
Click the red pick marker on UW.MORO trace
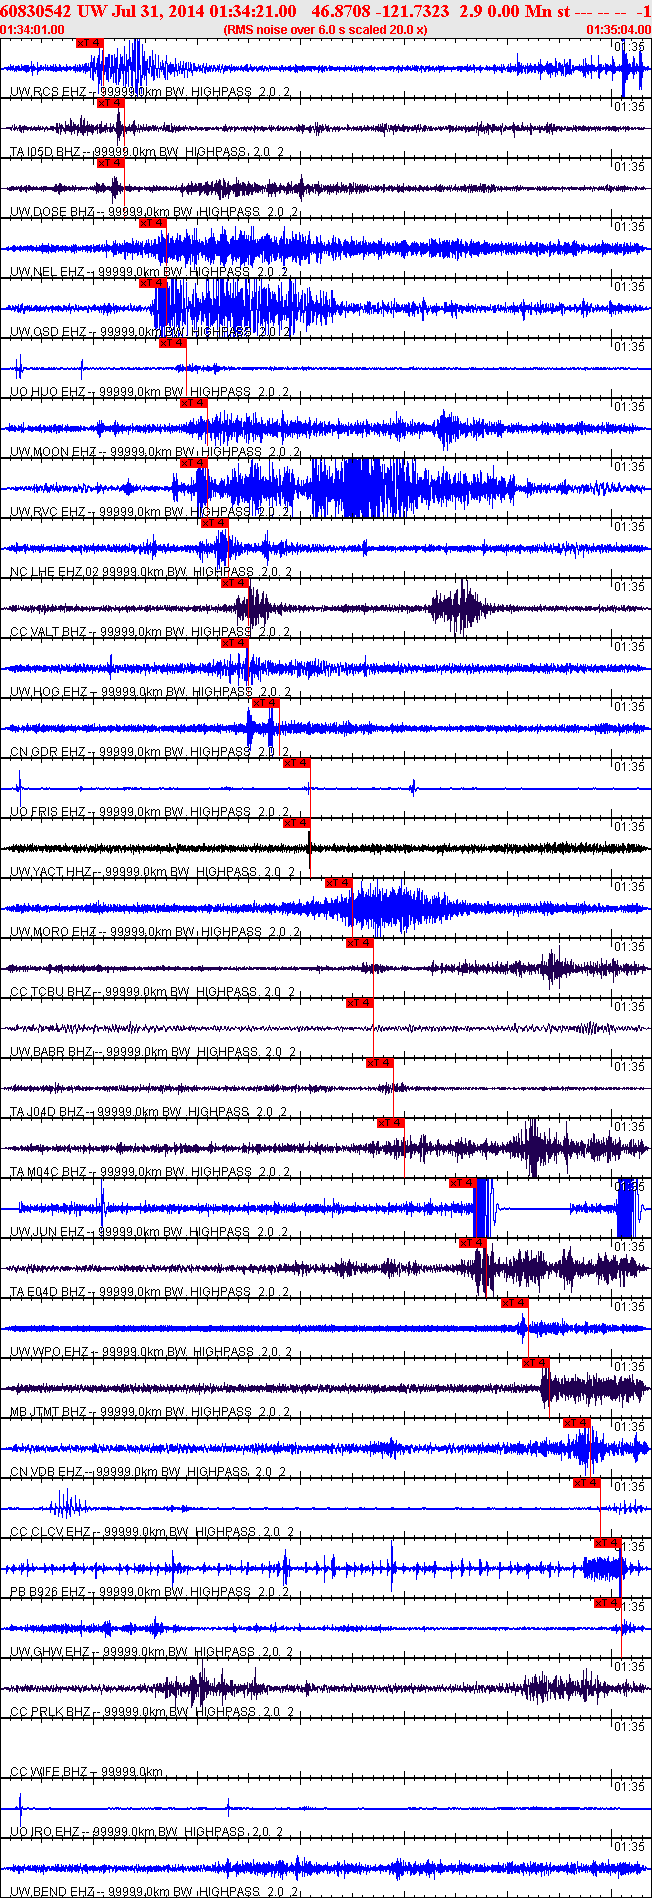pos(339,883)
